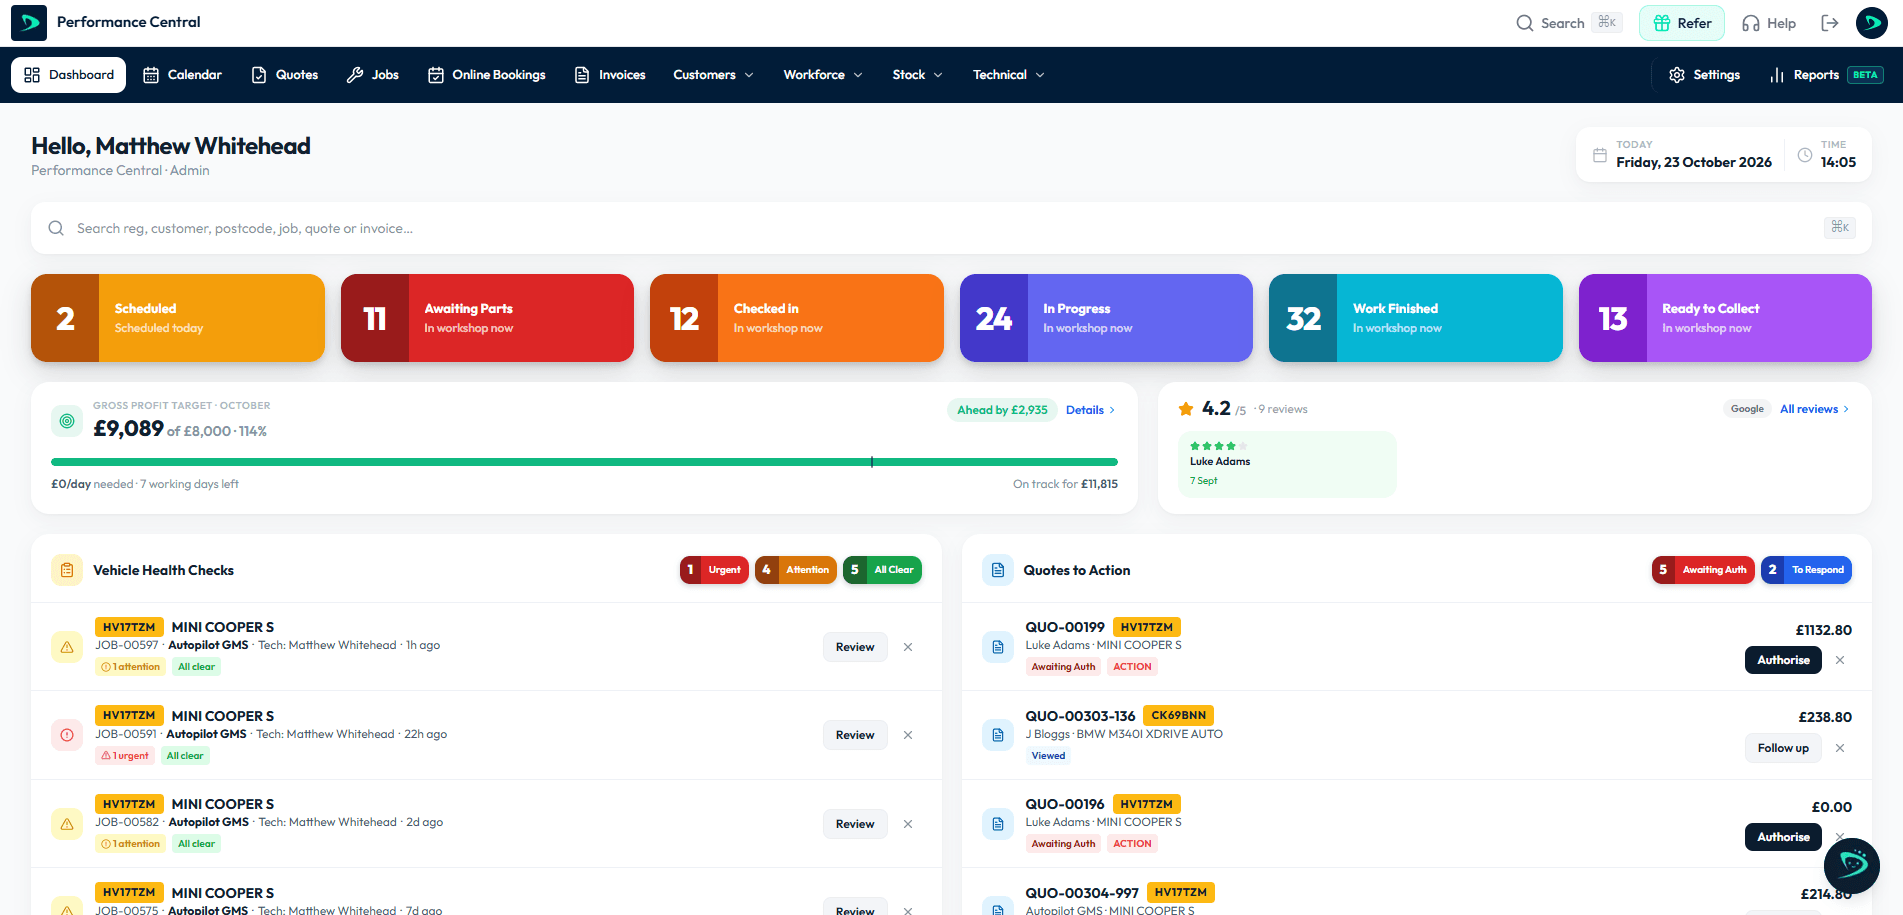This screenshot has height=915, width=1903.
Task: Filter health checks by Urgent
Action: click(x=714, y=570)
